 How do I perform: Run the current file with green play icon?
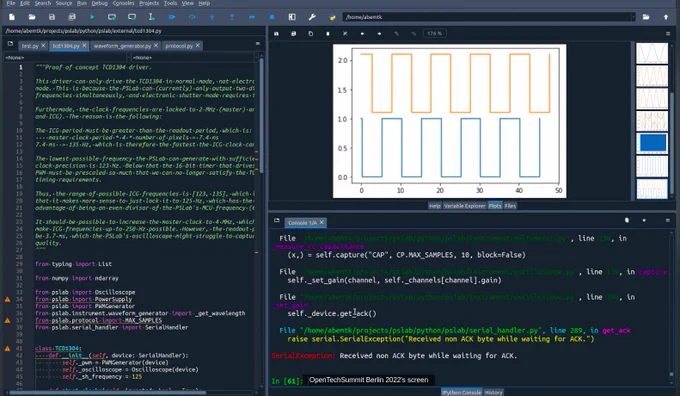tap(92, 17)
